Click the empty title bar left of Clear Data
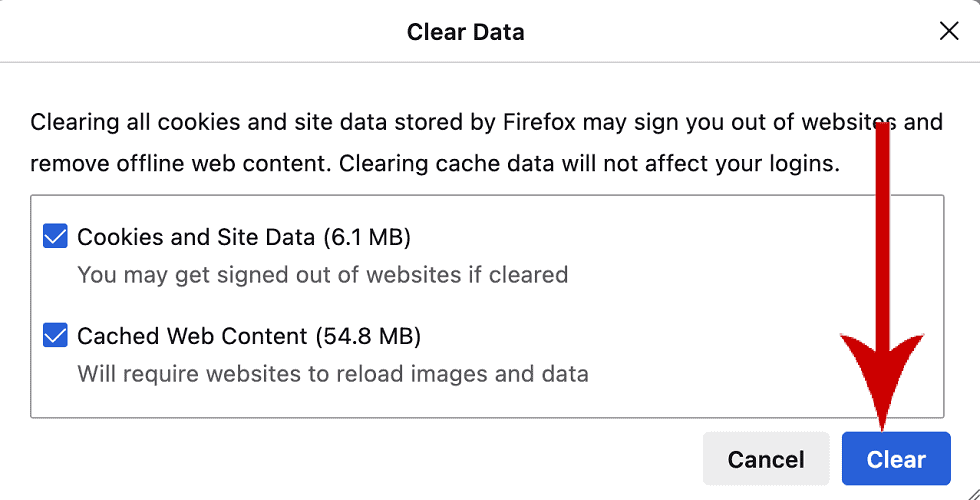The image size is (980, 500). pyautogui.click(x=200, y=32)
